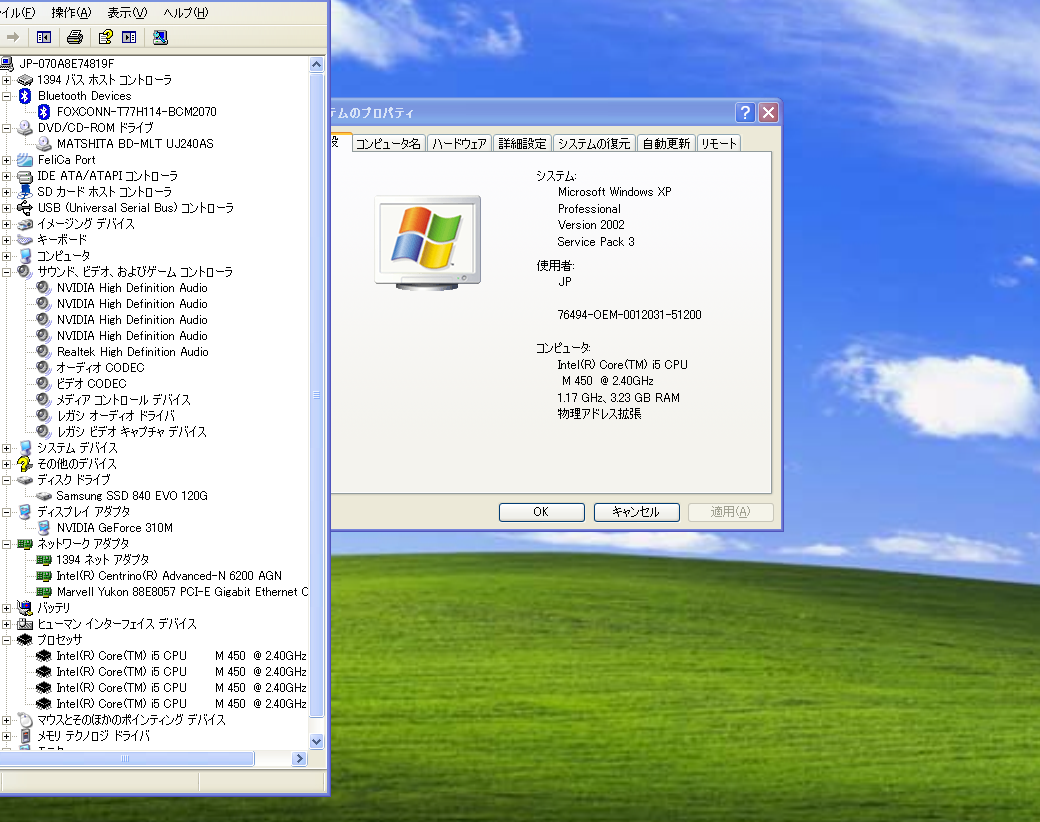Click the forward arrow toolbar icon

pos(13,37)
